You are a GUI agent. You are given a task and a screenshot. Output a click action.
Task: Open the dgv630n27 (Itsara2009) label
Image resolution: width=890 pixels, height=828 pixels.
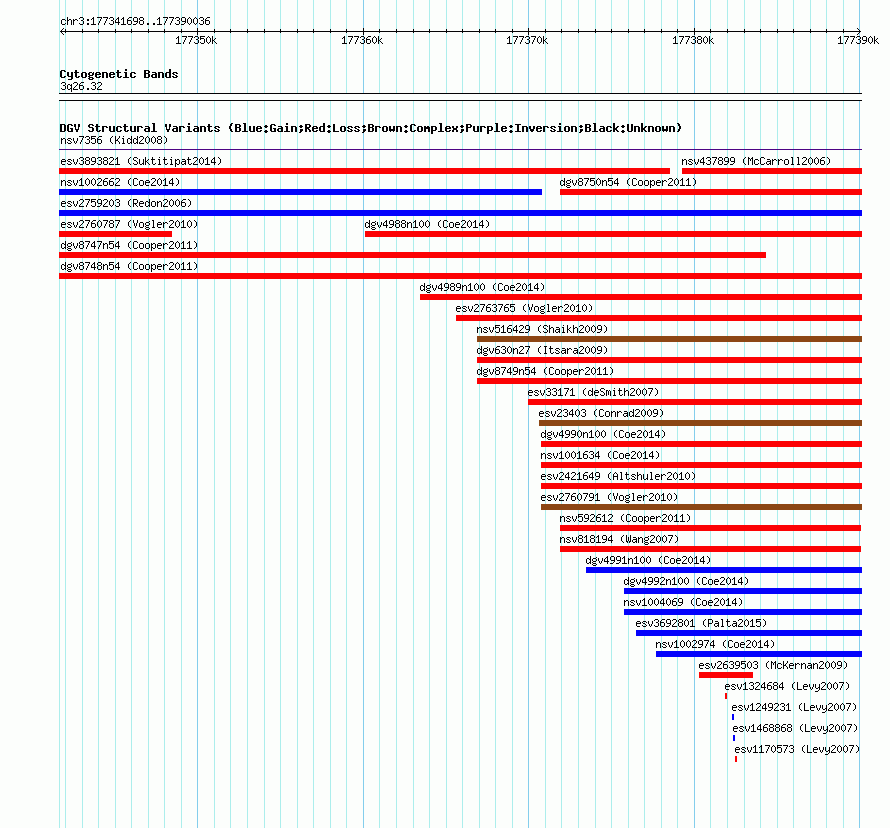(x=542, y=350)
